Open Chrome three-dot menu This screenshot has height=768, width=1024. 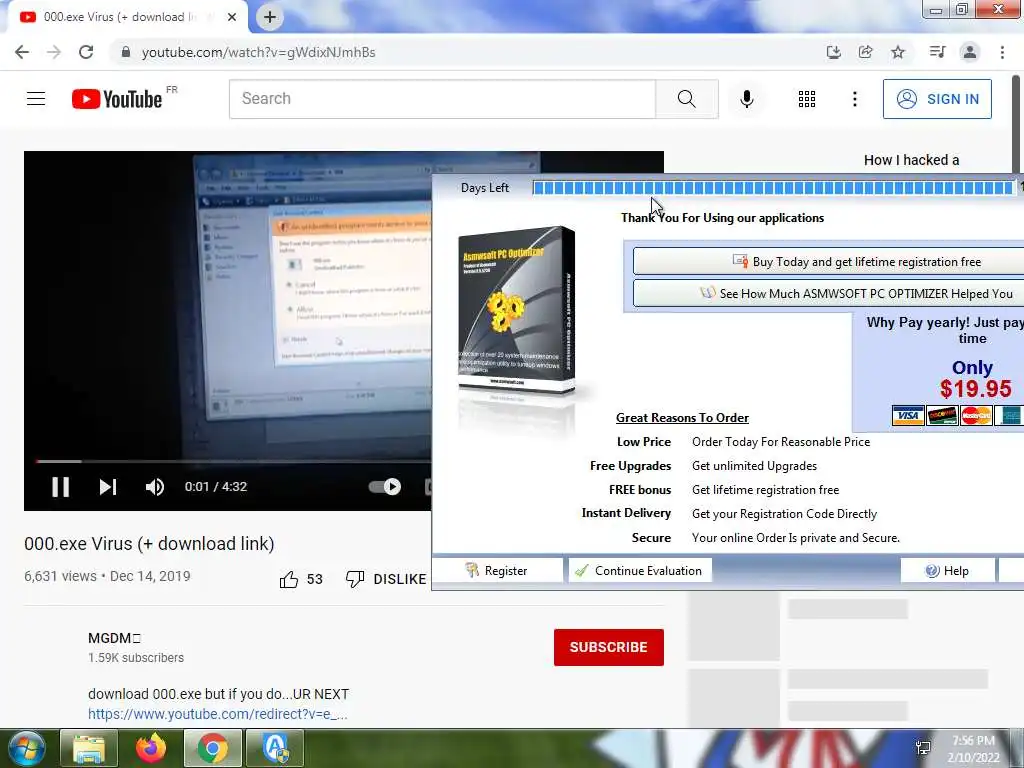[x=1002, y=52]
